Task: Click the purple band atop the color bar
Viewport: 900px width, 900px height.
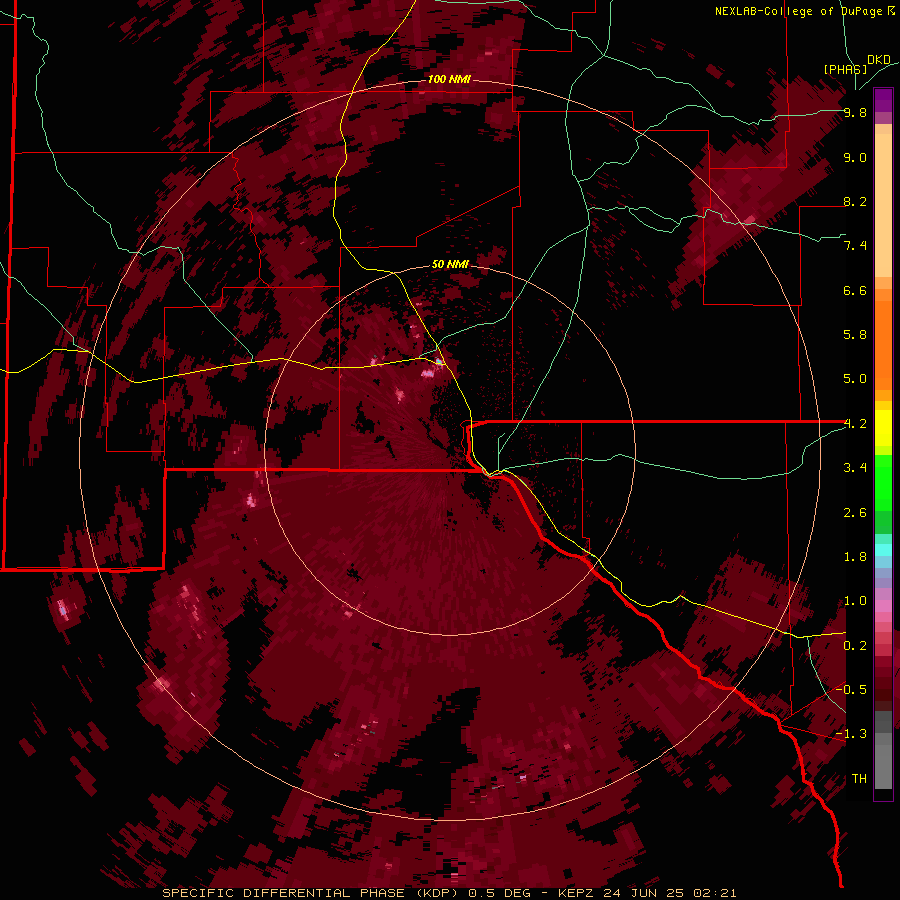Action: click(883, 100)
